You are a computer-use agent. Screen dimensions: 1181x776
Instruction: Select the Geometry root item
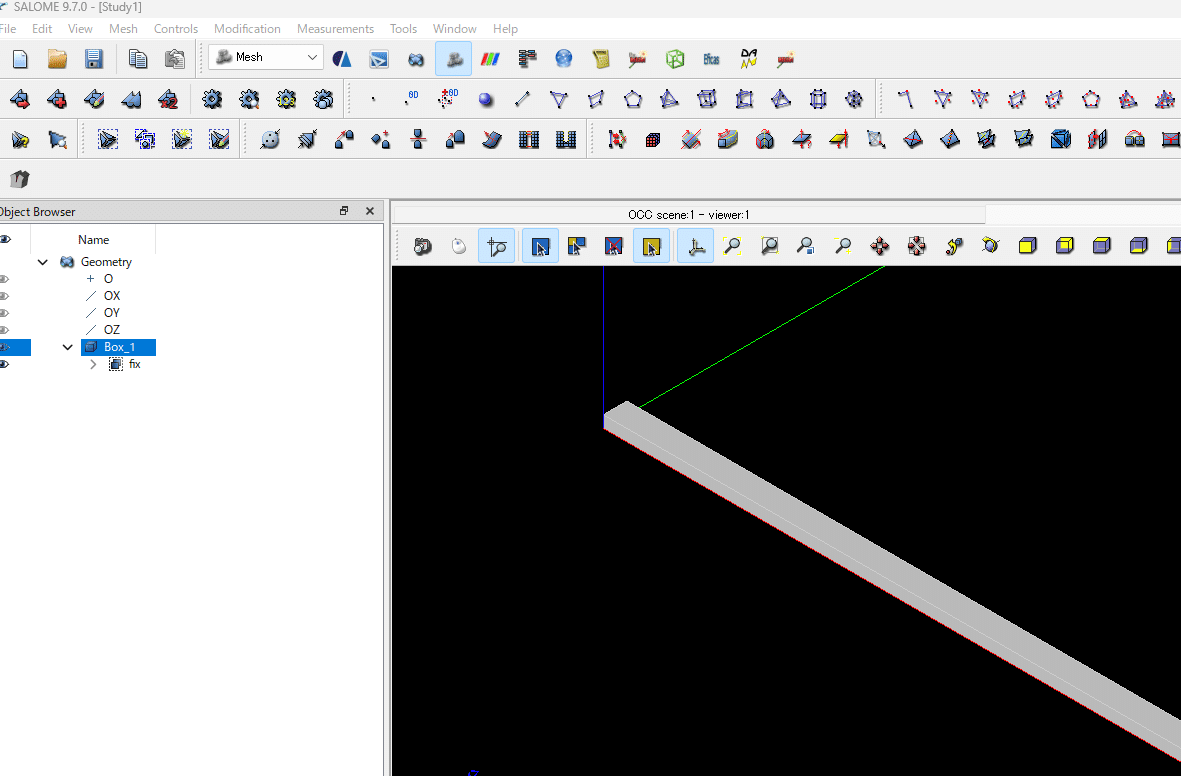pyautogui.click(x=106, y=262)
